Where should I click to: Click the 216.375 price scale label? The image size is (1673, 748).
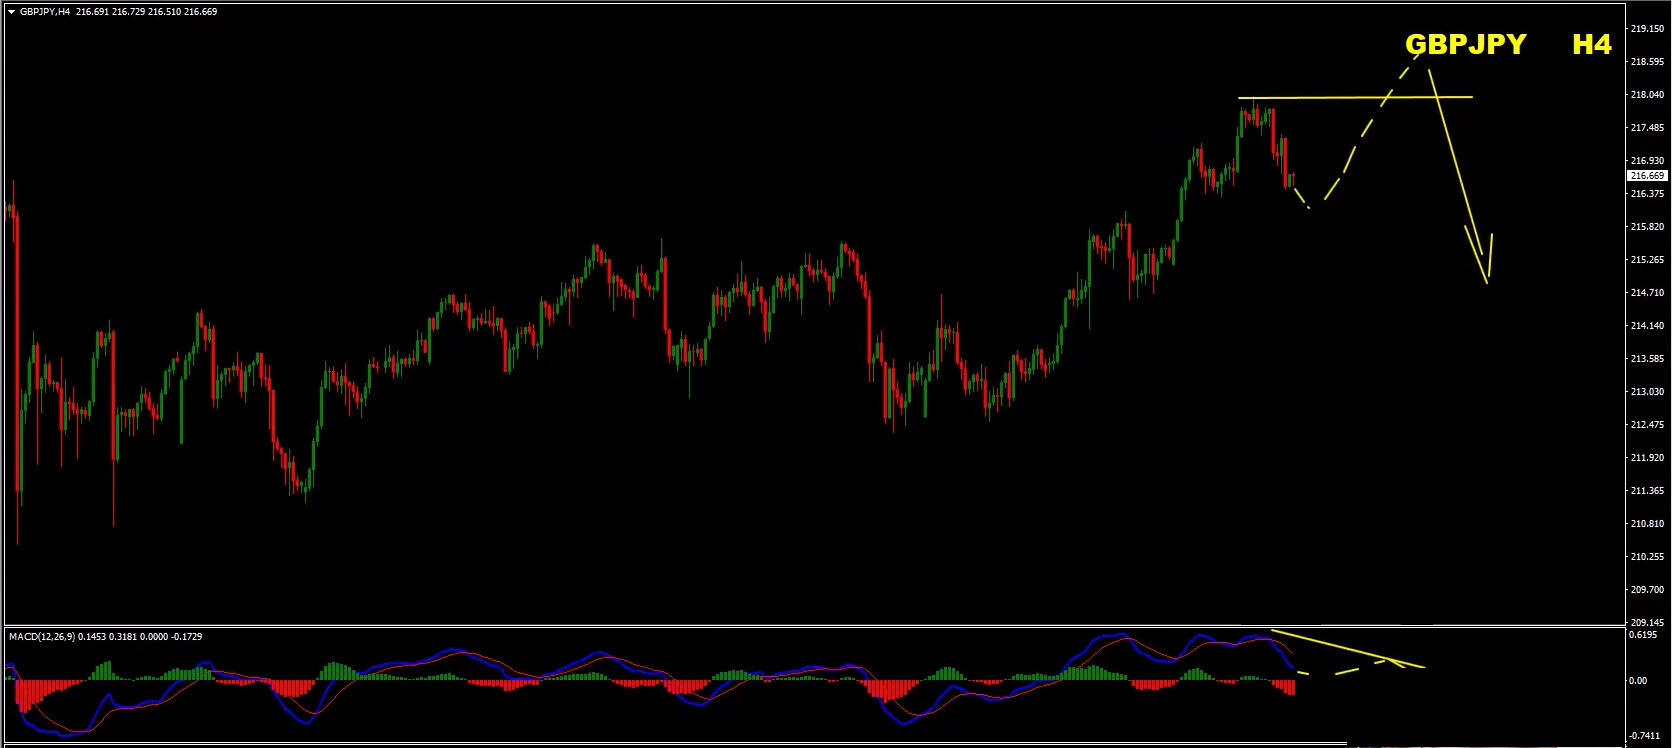click(1647, 194)
